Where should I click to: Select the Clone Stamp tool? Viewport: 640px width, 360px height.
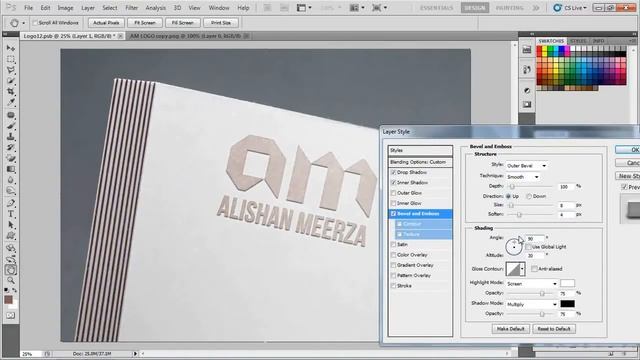[x=11, y=137]
